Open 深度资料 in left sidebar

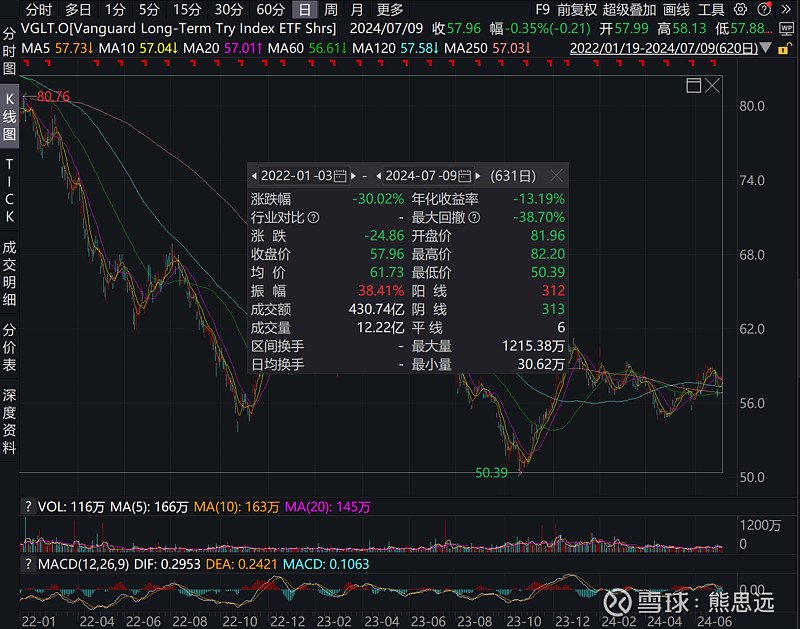(x=9, y=421)
